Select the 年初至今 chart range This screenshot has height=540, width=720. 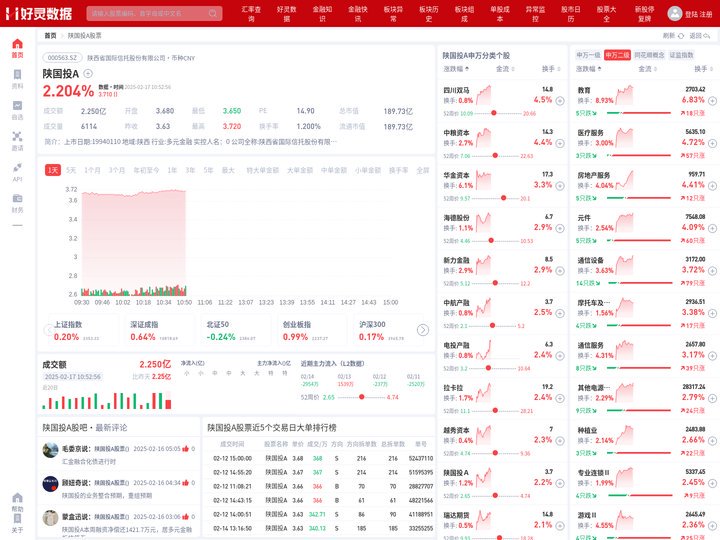click(x=146, y=170)
